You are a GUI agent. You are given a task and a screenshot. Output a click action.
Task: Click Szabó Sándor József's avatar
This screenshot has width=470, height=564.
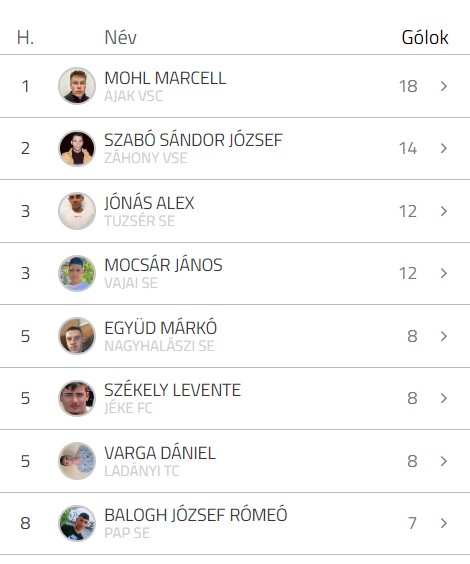77,148
